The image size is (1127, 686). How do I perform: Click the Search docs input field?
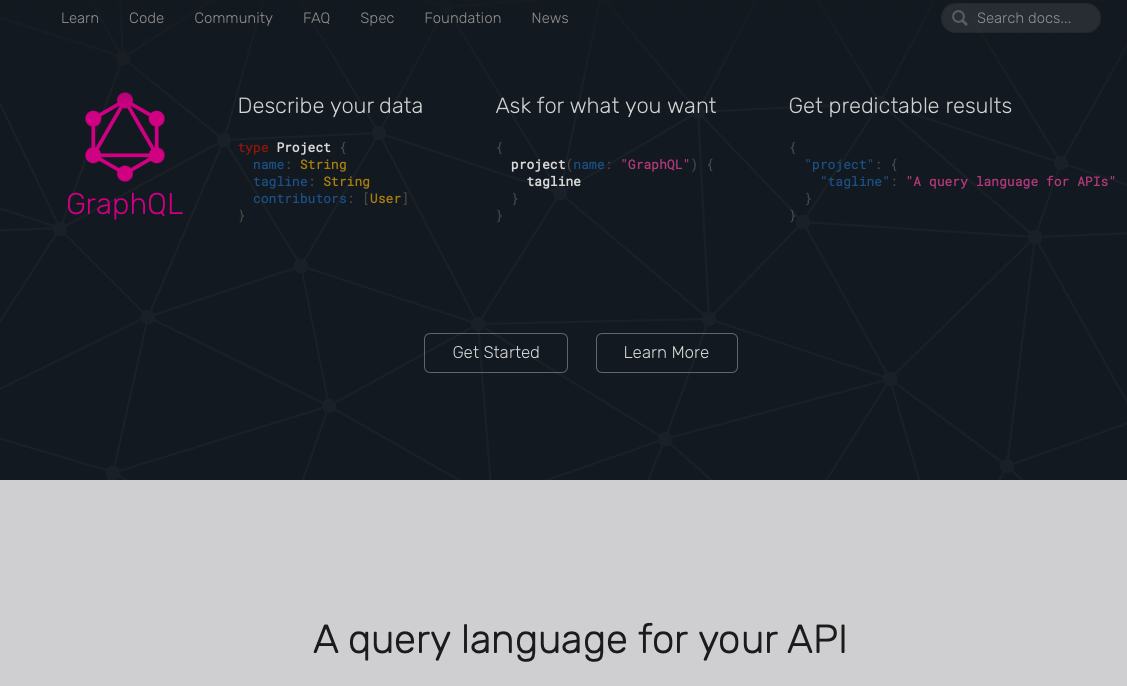pyautogui.click(x=1030, y=18)
